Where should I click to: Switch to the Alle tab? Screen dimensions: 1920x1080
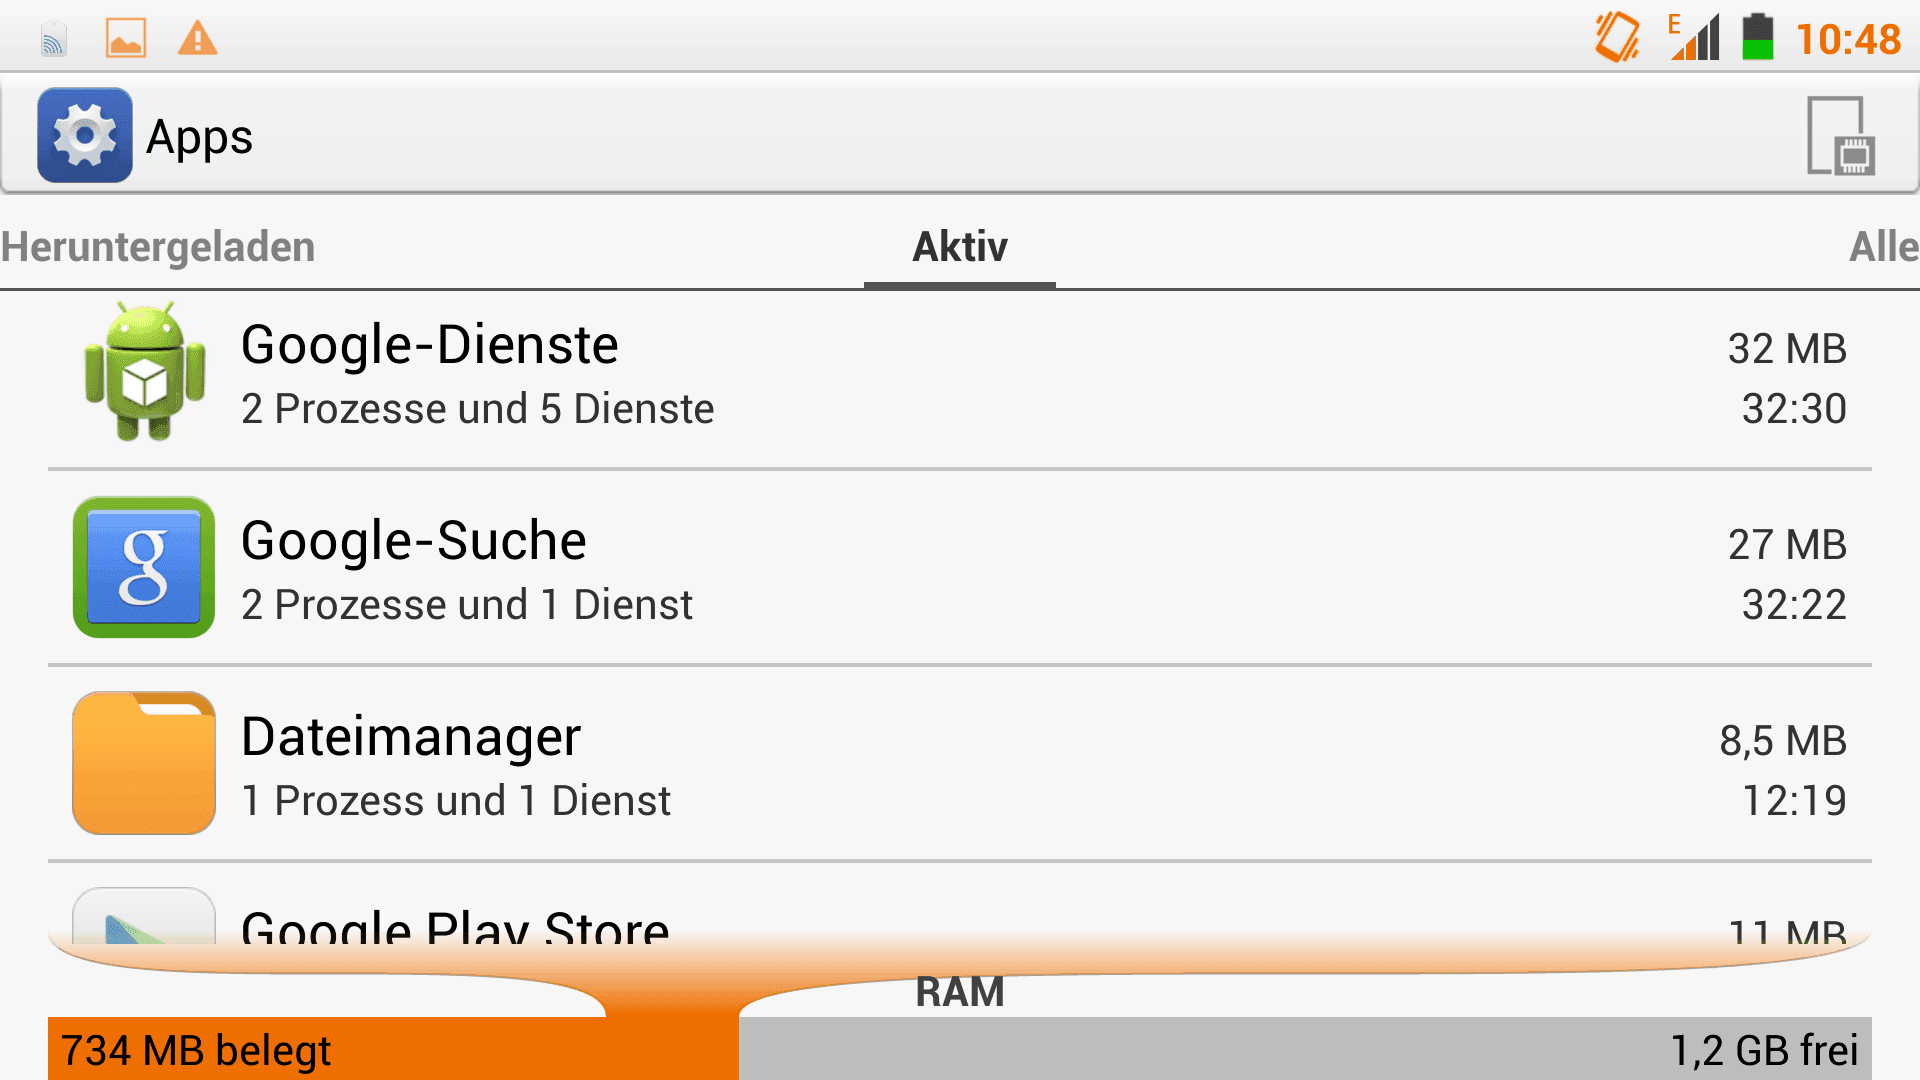click(1884, 247)
